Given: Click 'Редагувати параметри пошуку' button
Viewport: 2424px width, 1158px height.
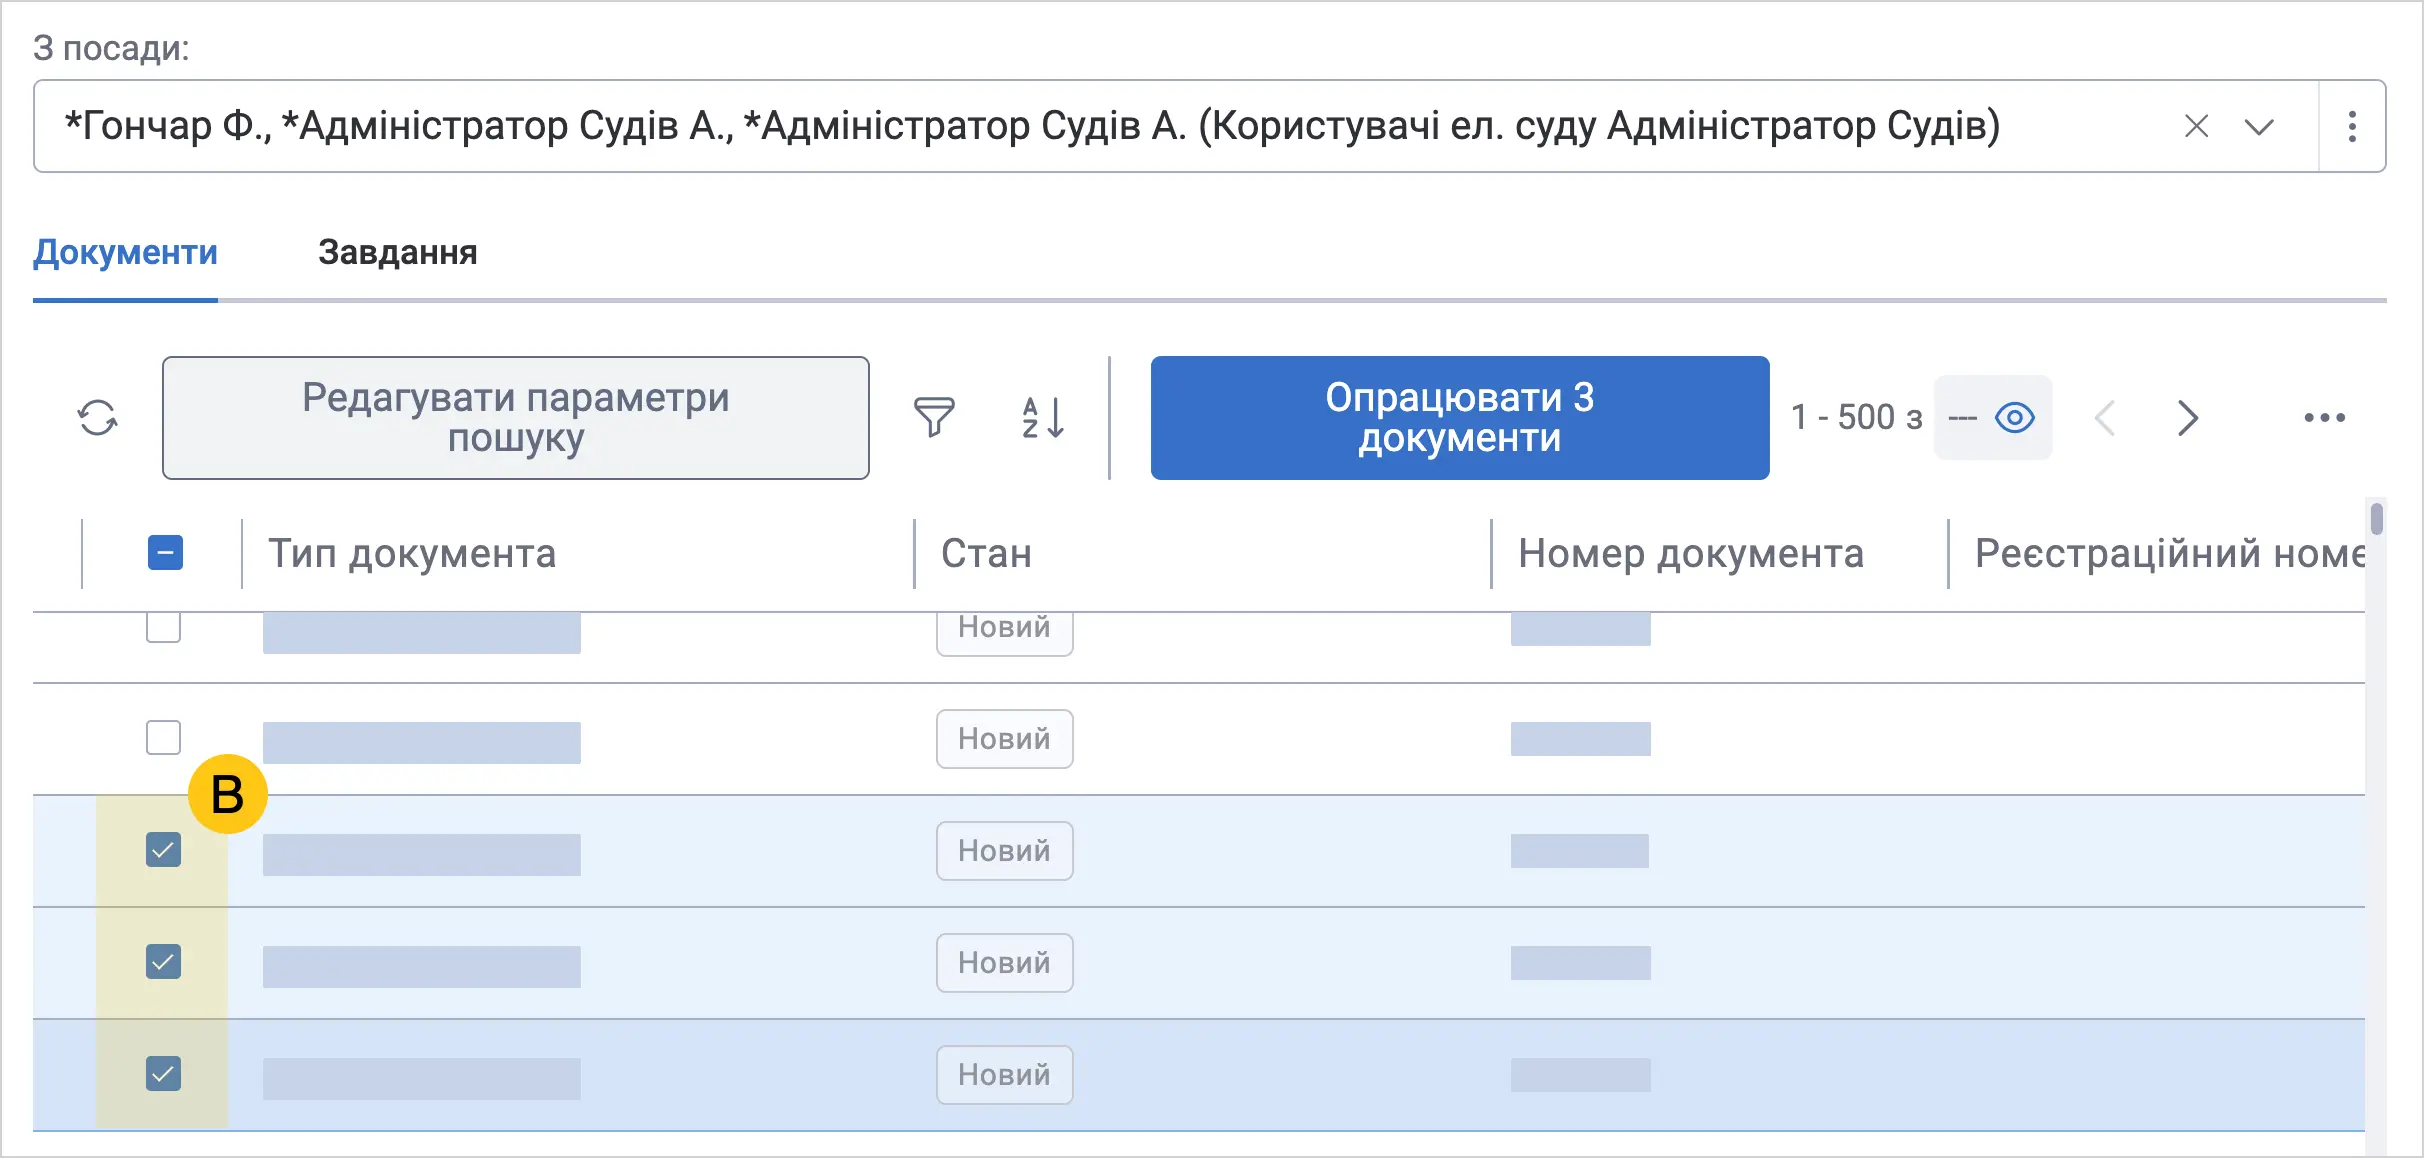Looking at the screenshot, I should (516, 418).
